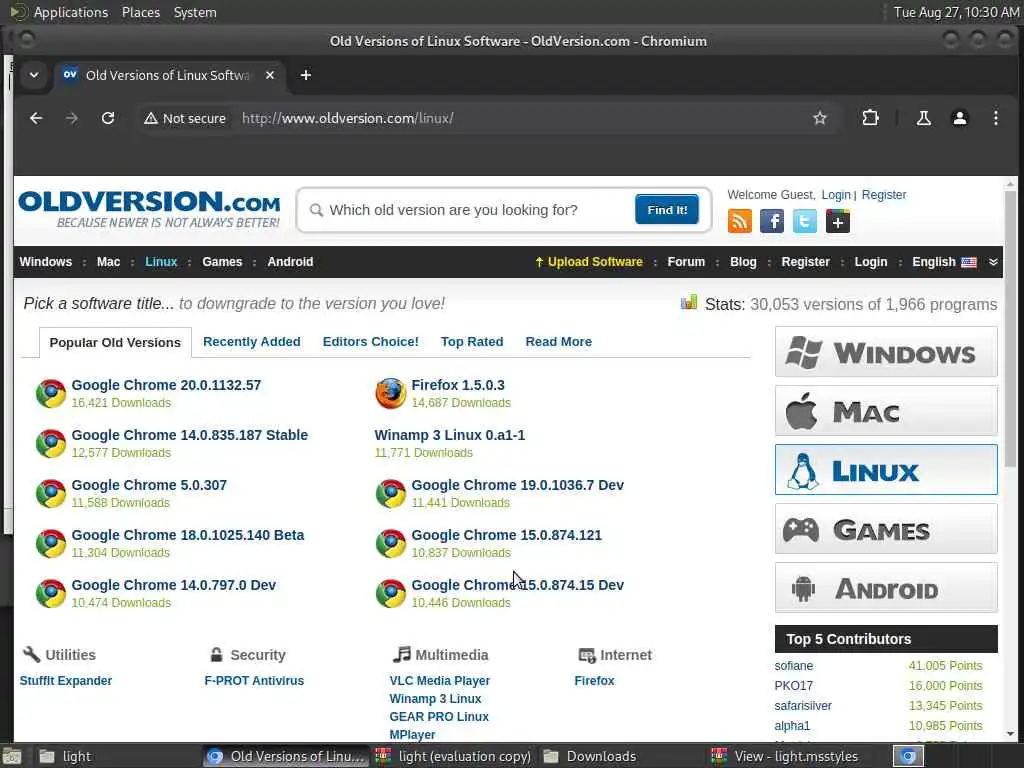
Task: Reload the page with refresh icon
Action: [108, 118]
